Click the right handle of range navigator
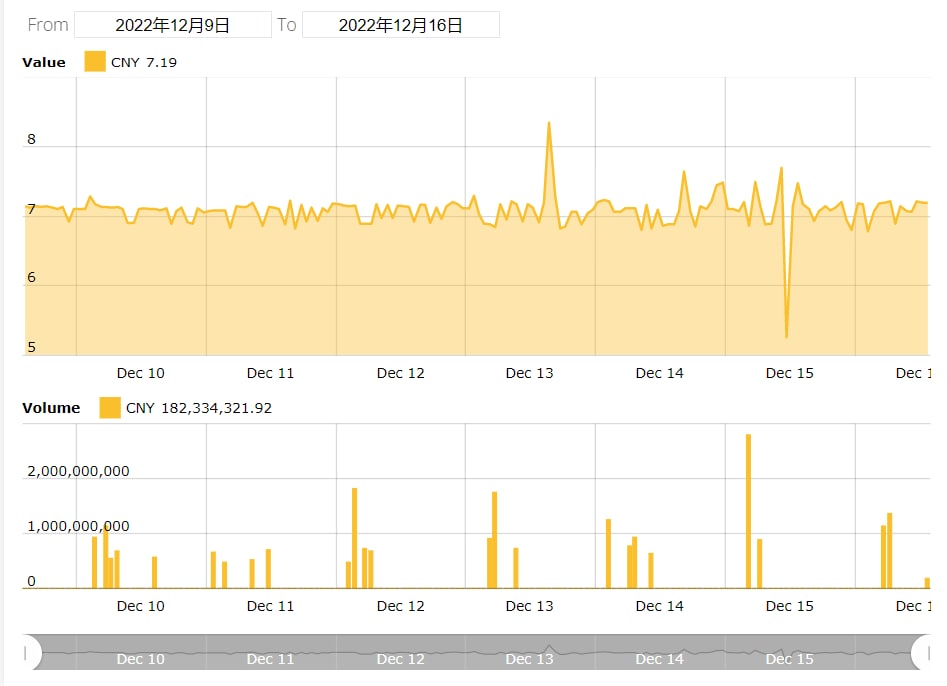 coord(921,653)
